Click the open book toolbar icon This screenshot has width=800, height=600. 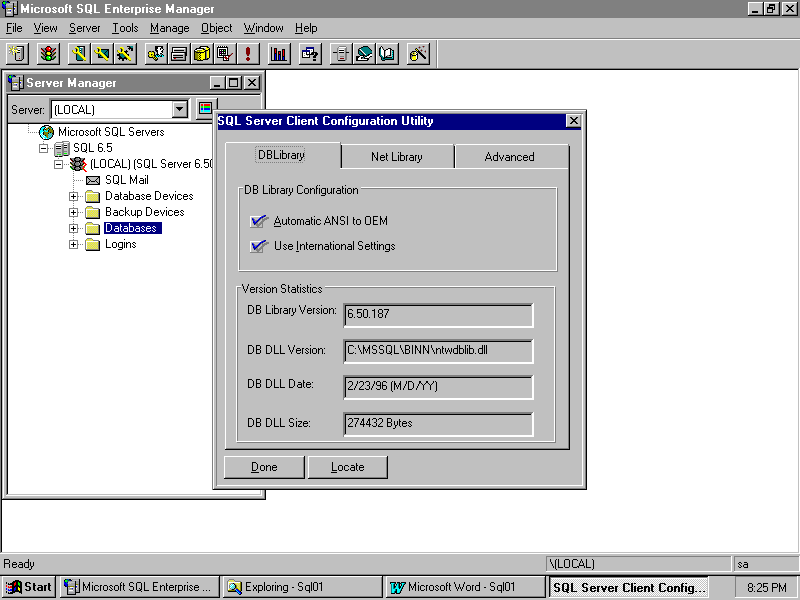pos(388,53)
